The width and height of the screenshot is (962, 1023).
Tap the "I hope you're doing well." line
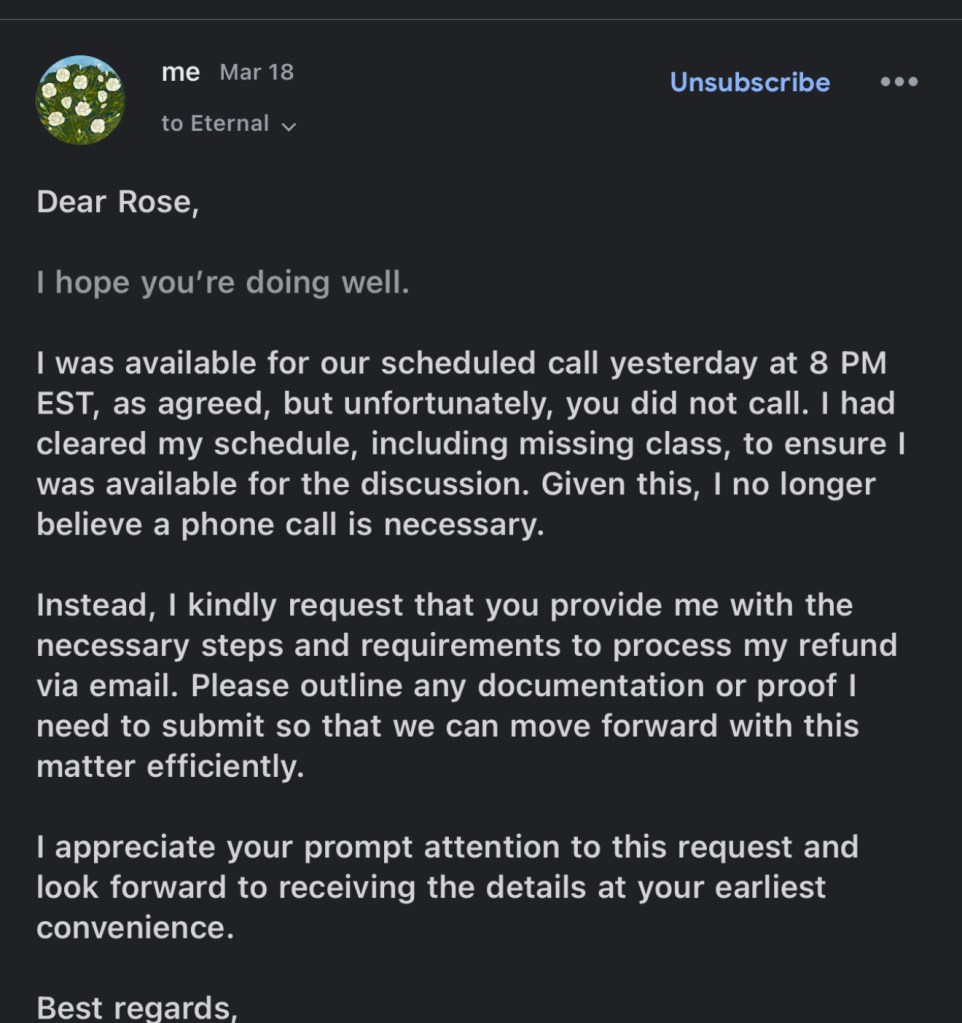click(x=223, y=283)
